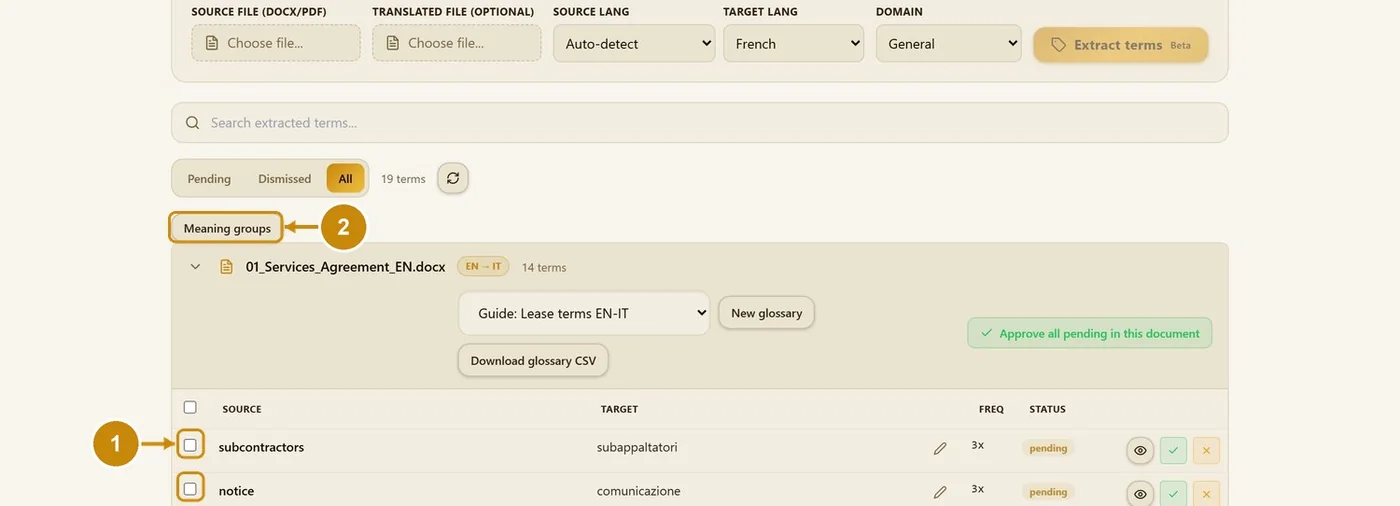Dismiss the subcontractors term with X icon
The height and width of the screenshot is (506, 1400).
(x=1206, y=450)
